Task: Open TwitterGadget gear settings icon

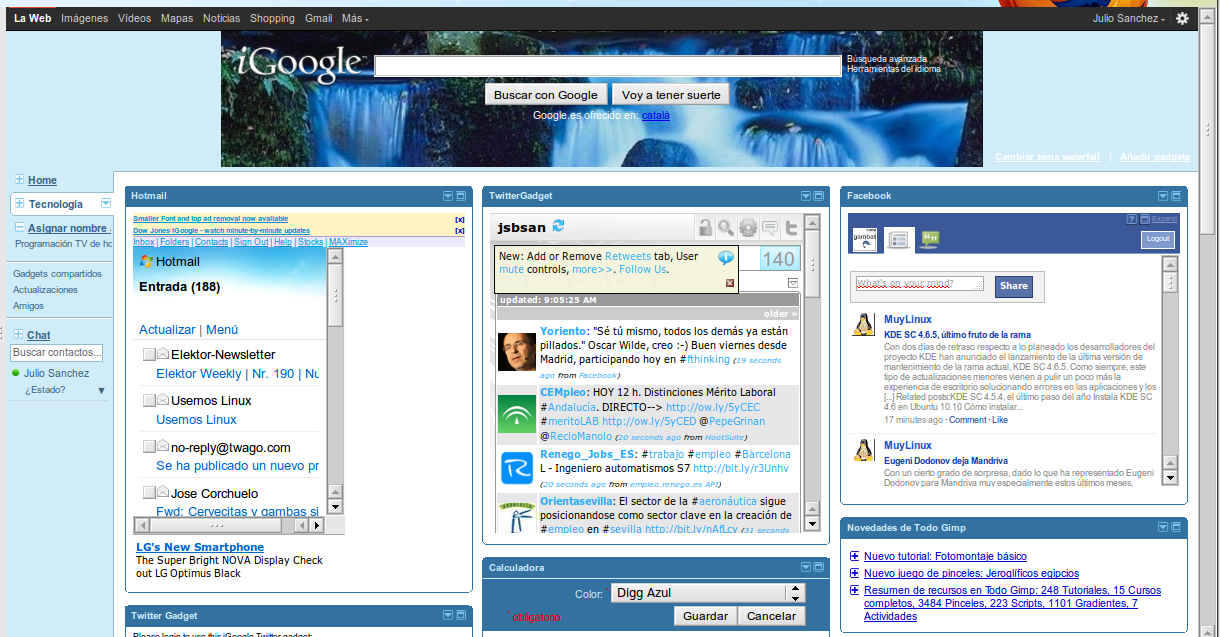Action: 748,228
